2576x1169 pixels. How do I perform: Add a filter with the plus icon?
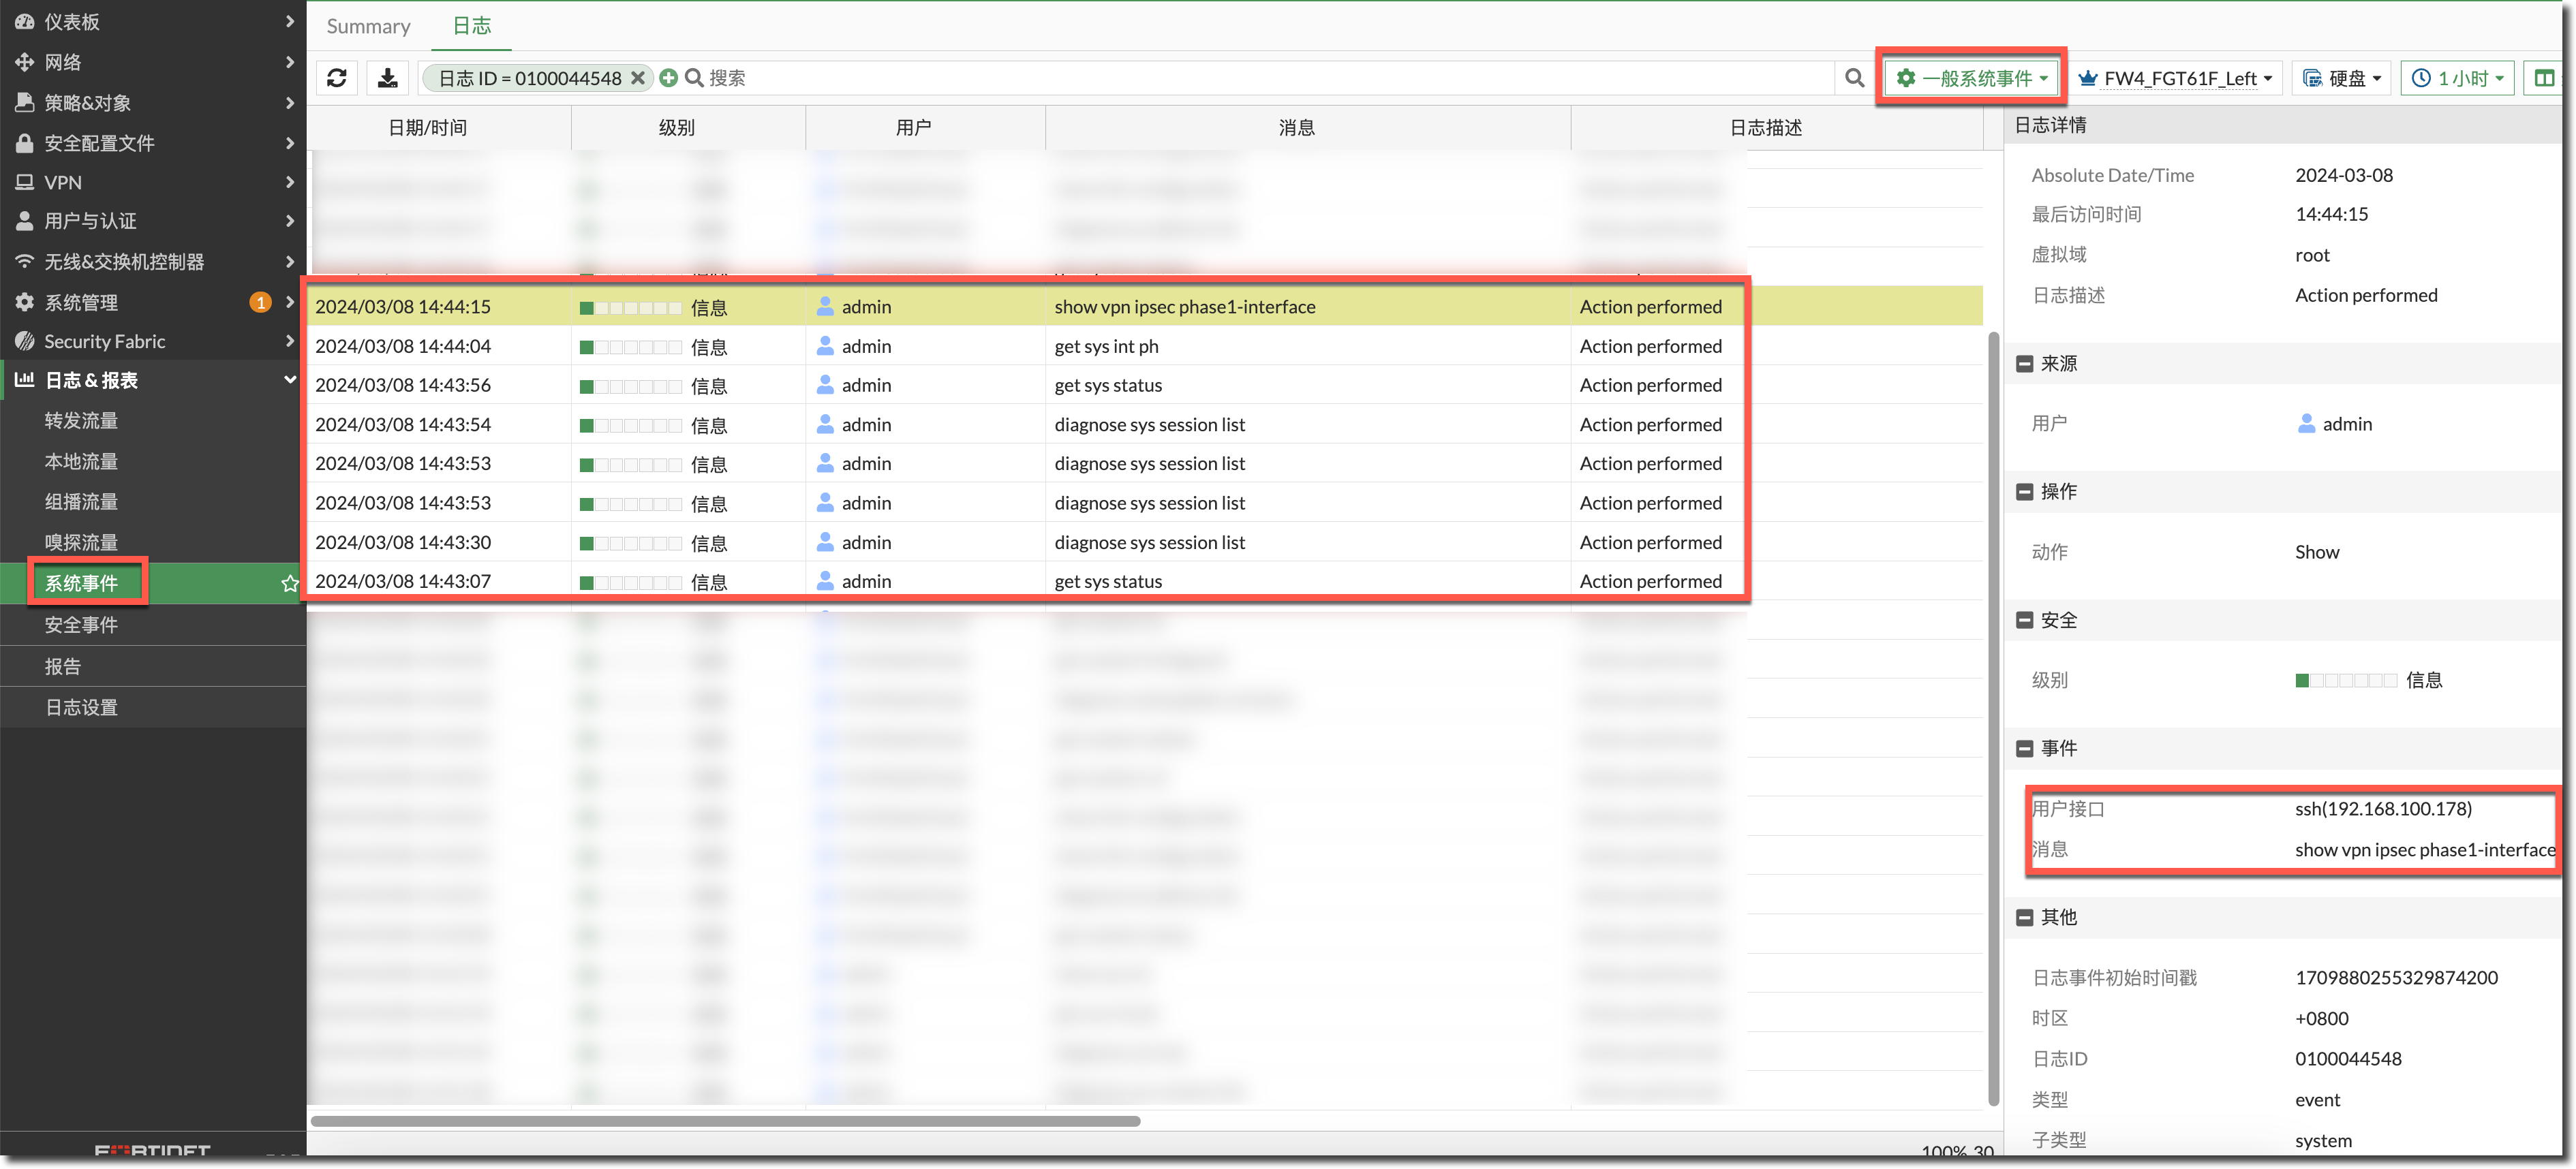click(x=669, y=78)
